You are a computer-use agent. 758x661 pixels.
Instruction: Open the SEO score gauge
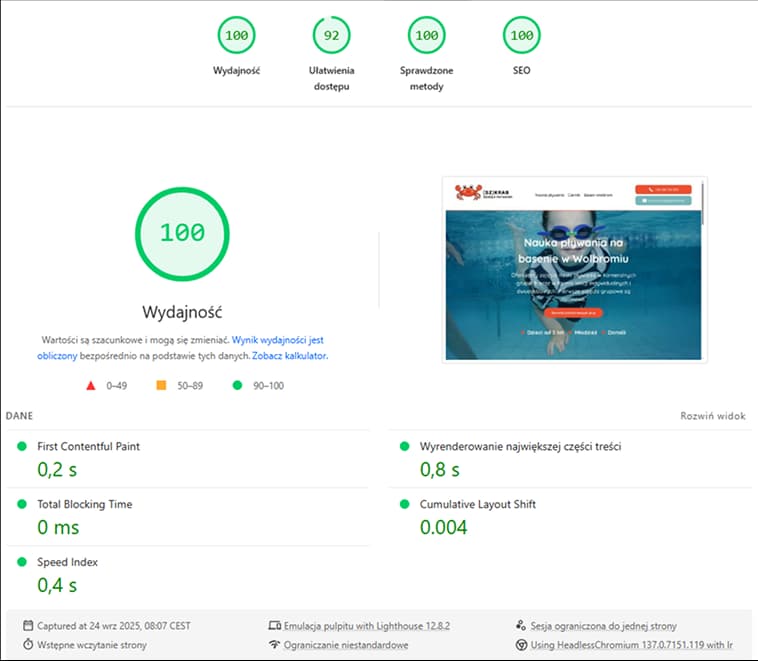521,37
